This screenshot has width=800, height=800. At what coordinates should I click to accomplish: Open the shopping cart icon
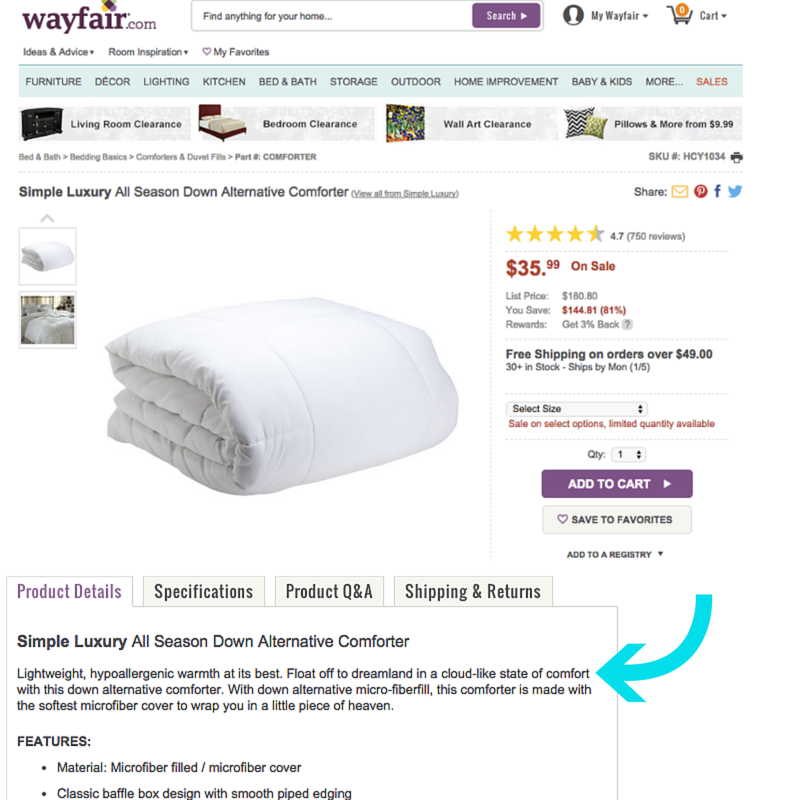tap(680, 14)
